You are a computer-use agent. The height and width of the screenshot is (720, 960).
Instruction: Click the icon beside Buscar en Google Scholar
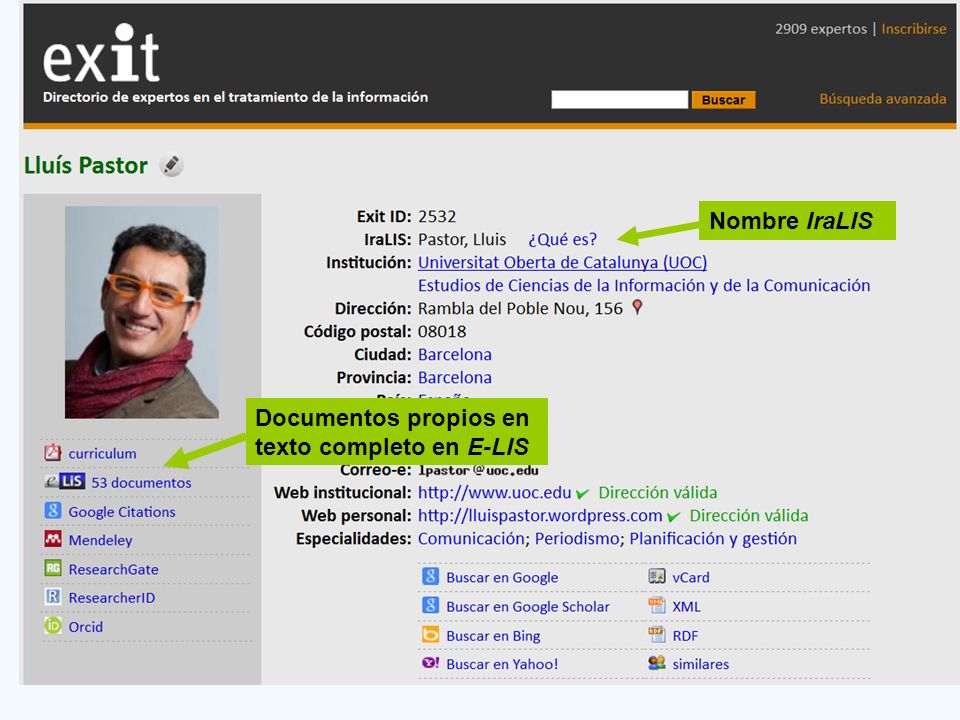pos(430,606)
